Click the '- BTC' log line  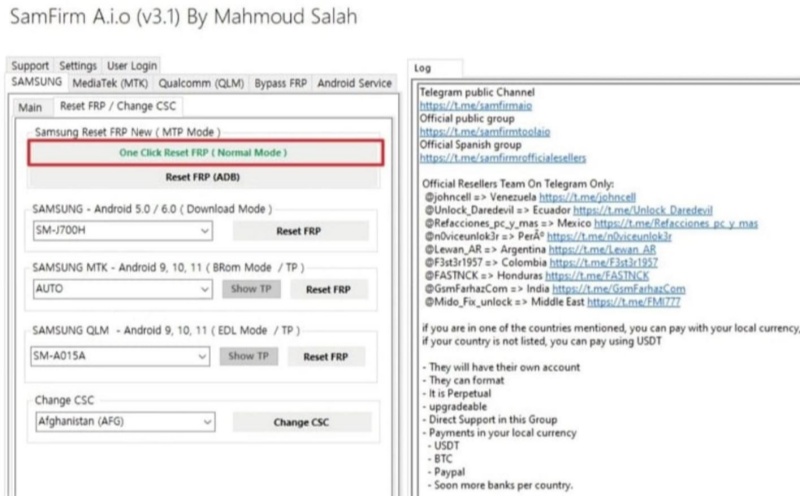click(x=440, y=459)
